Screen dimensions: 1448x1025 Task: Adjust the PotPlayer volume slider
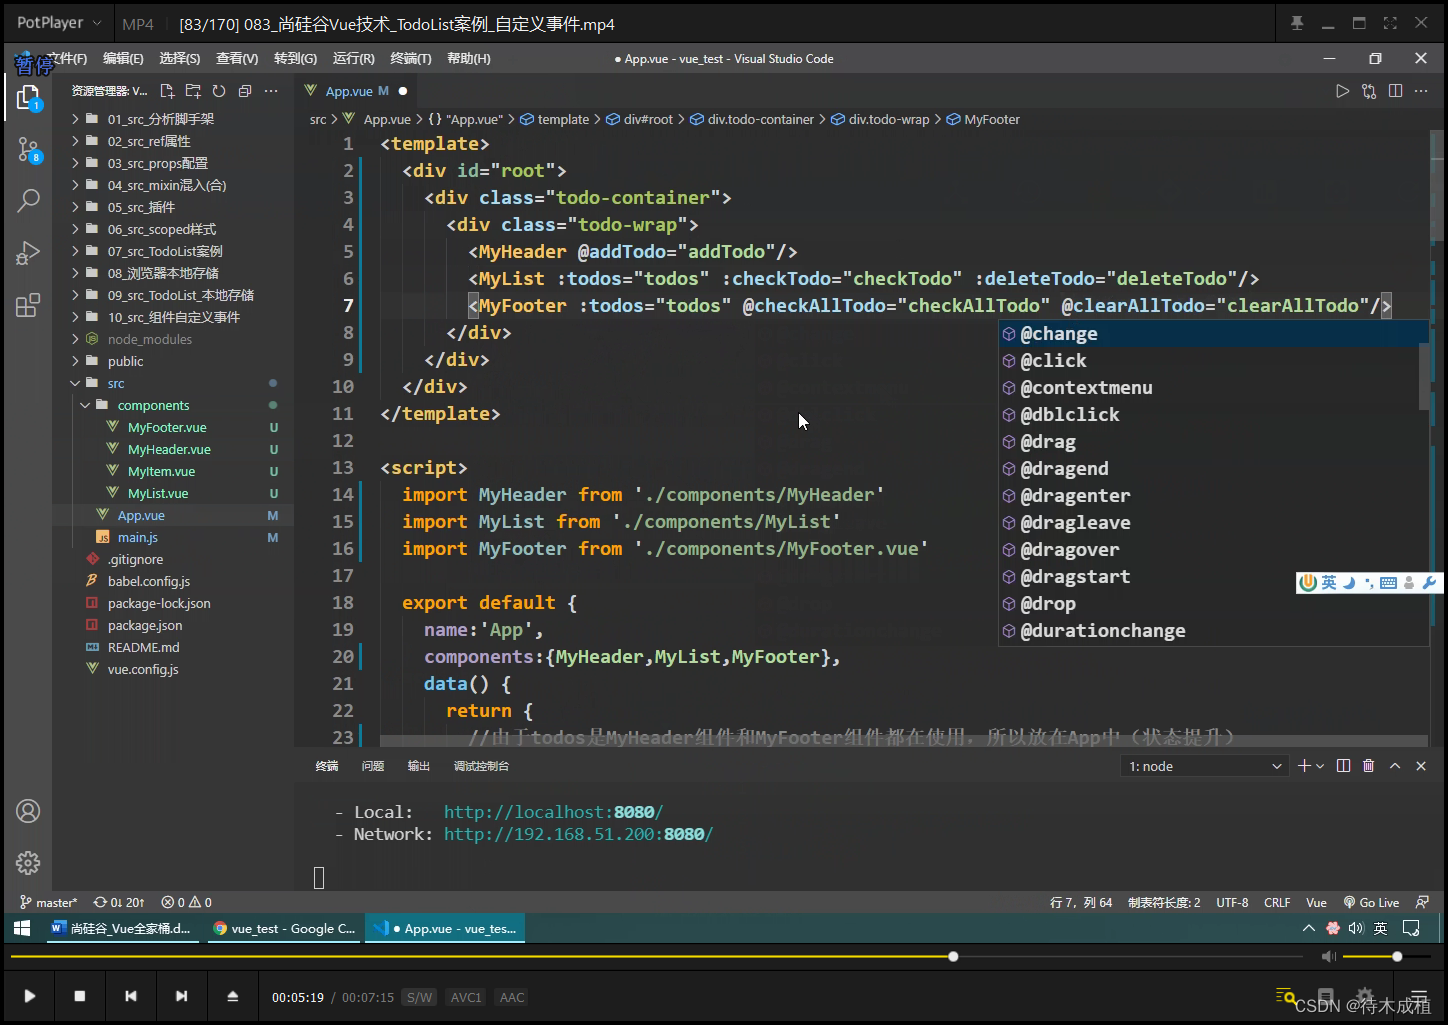tap(1385, 957)
